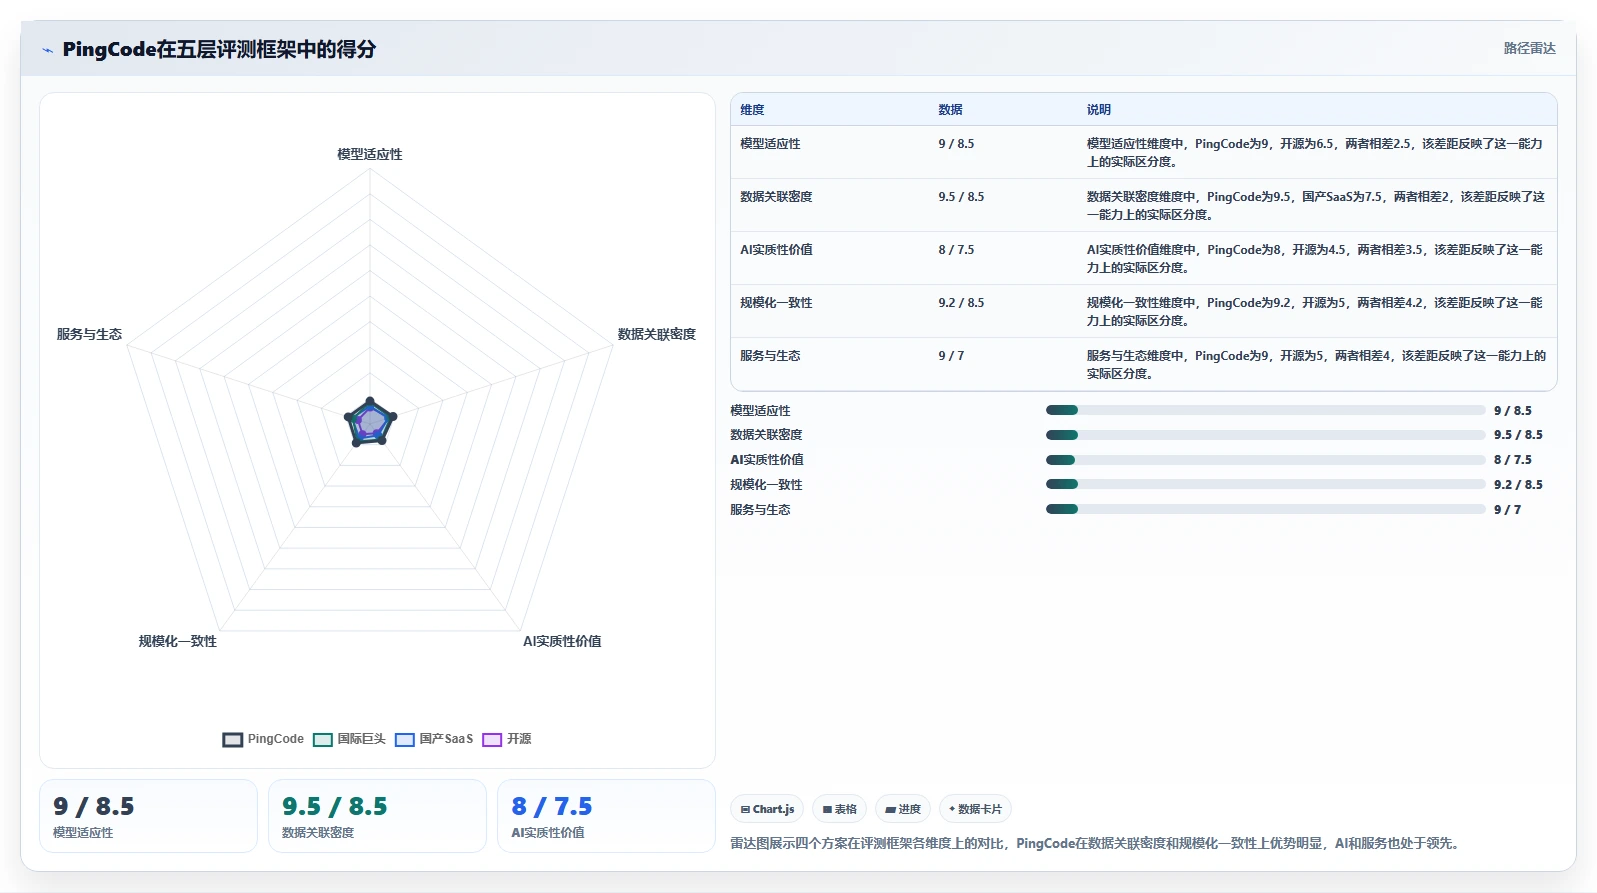1597x893 pixels.
Task: Click the 服务与生态 description text in 说明 column
Action: [x=1316, y=365]
